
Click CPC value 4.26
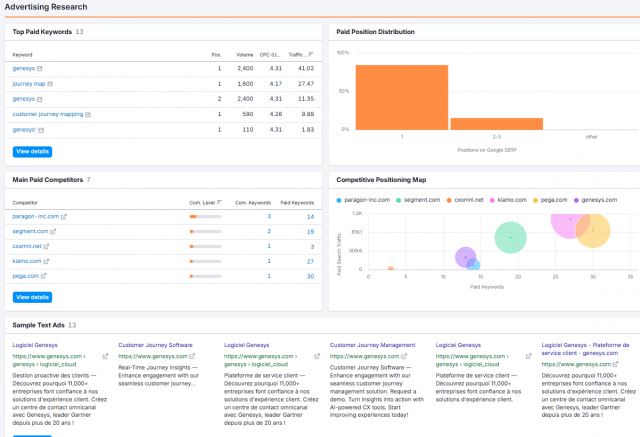pyautogui.click(x=276, y=114)
